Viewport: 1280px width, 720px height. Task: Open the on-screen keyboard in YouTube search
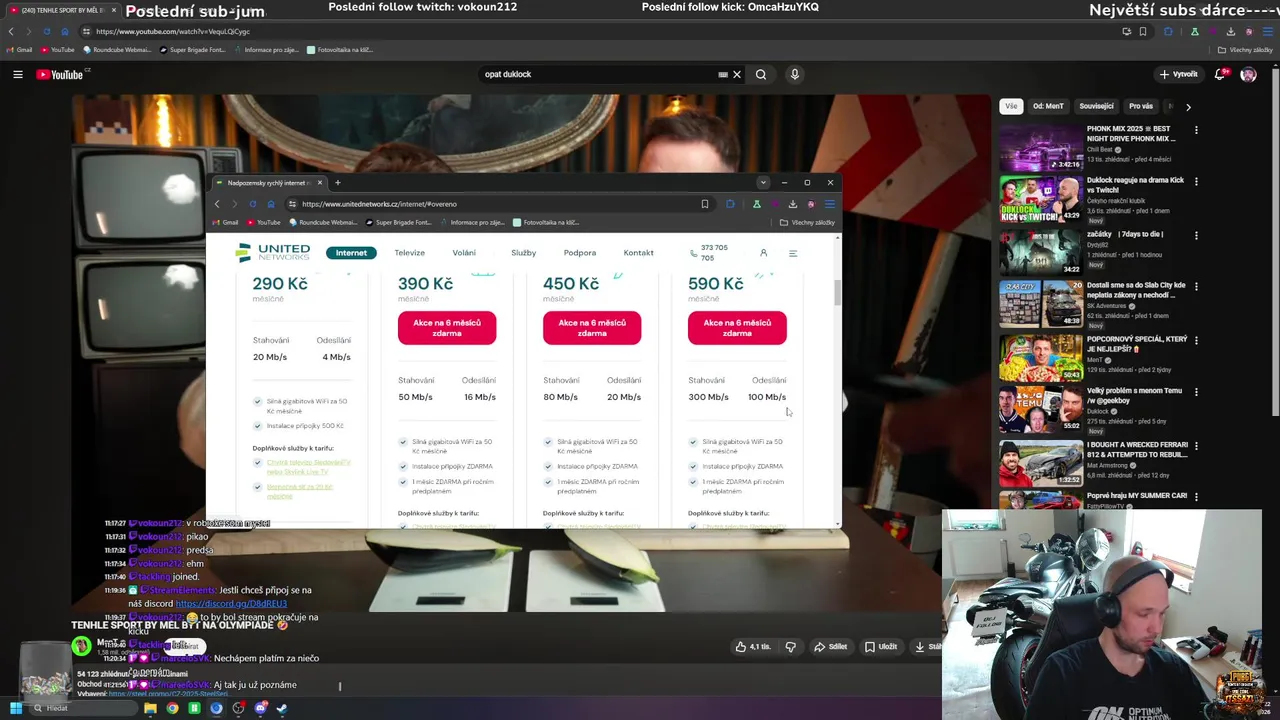[723, 74]
